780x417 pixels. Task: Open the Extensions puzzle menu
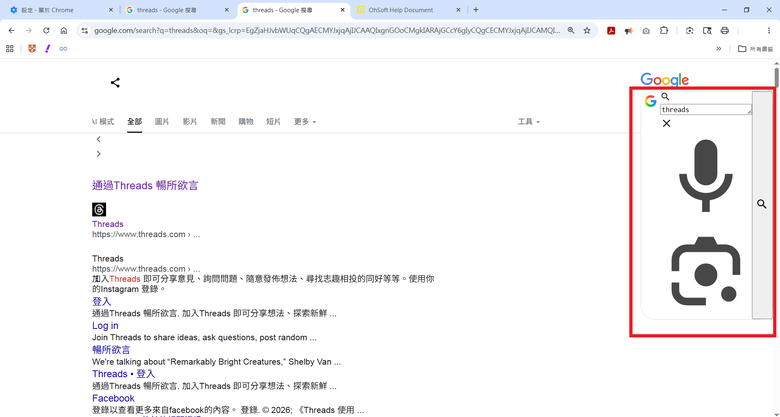(664, 30)
